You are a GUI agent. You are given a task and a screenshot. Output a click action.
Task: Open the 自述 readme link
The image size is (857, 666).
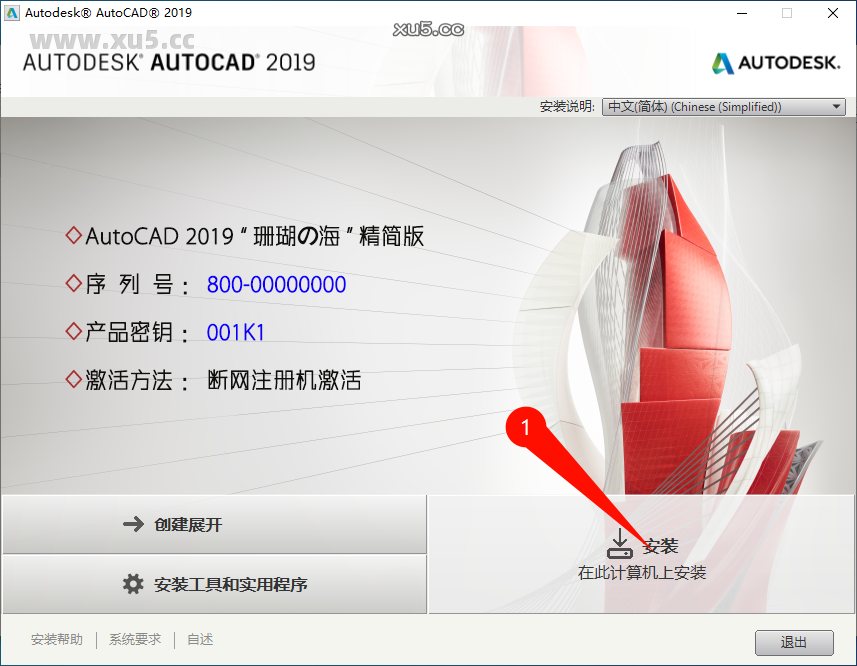pos(199,639)
